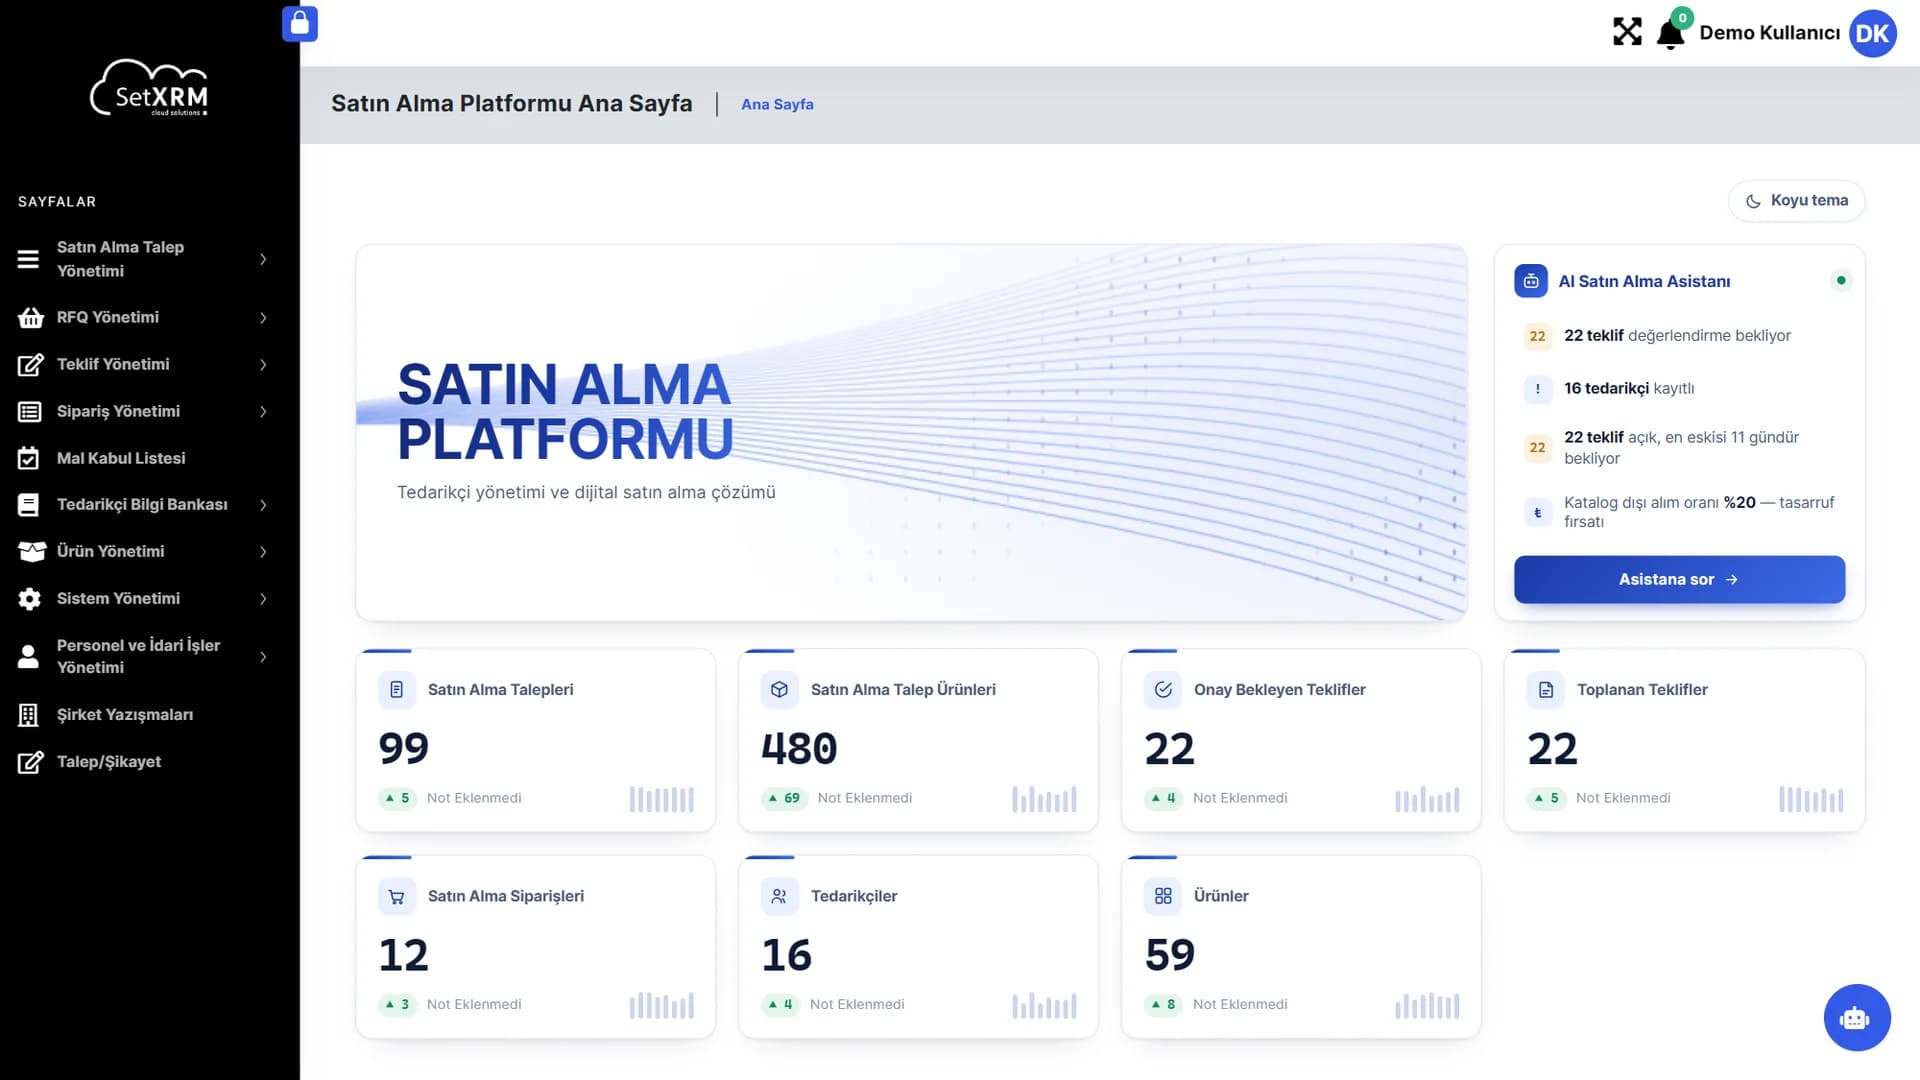Screen dimensions: 1920x1080
Task: Expand Tedarikçi Bilgi Bankası chevron
Action: tap(263, 505)
